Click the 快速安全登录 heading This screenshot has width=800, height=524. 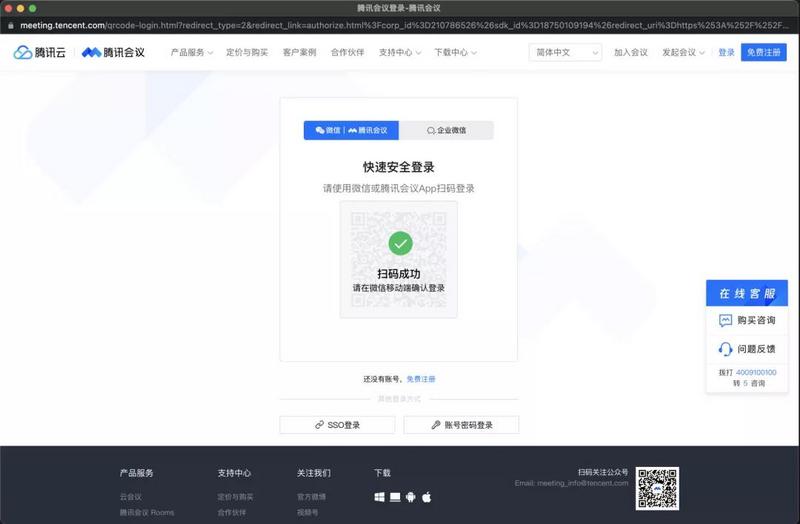pyautogui.click(x=398, y=167)
